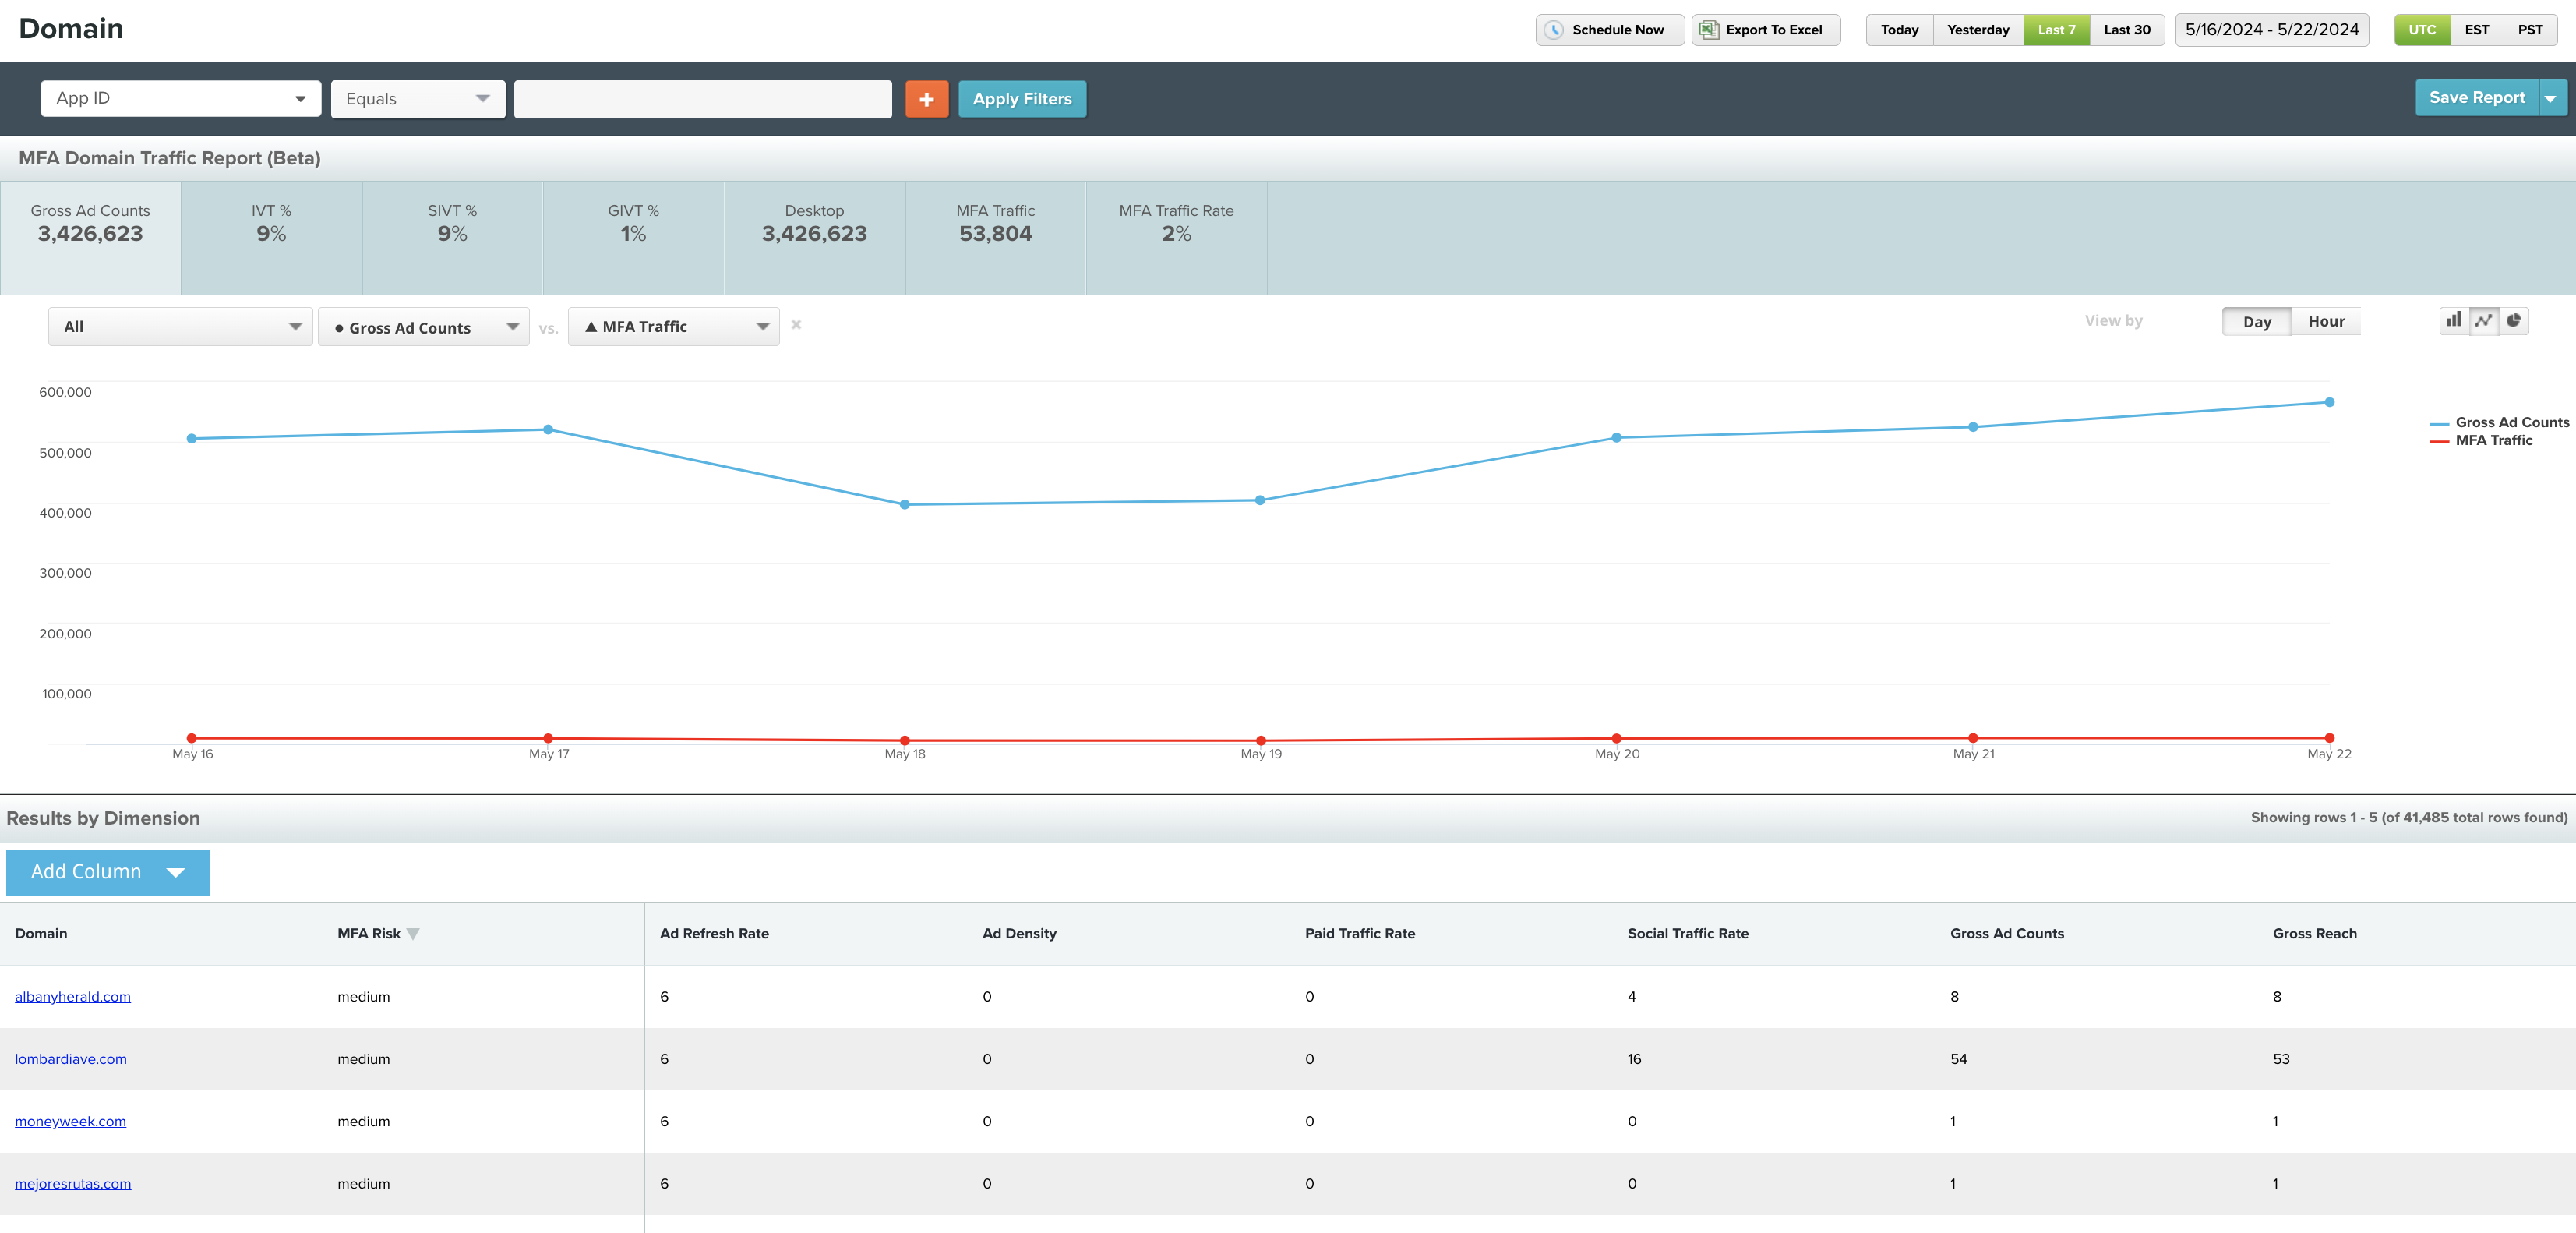Apply the filters
Screen dimensions: 2576x1233
[x=1022, y=99]
